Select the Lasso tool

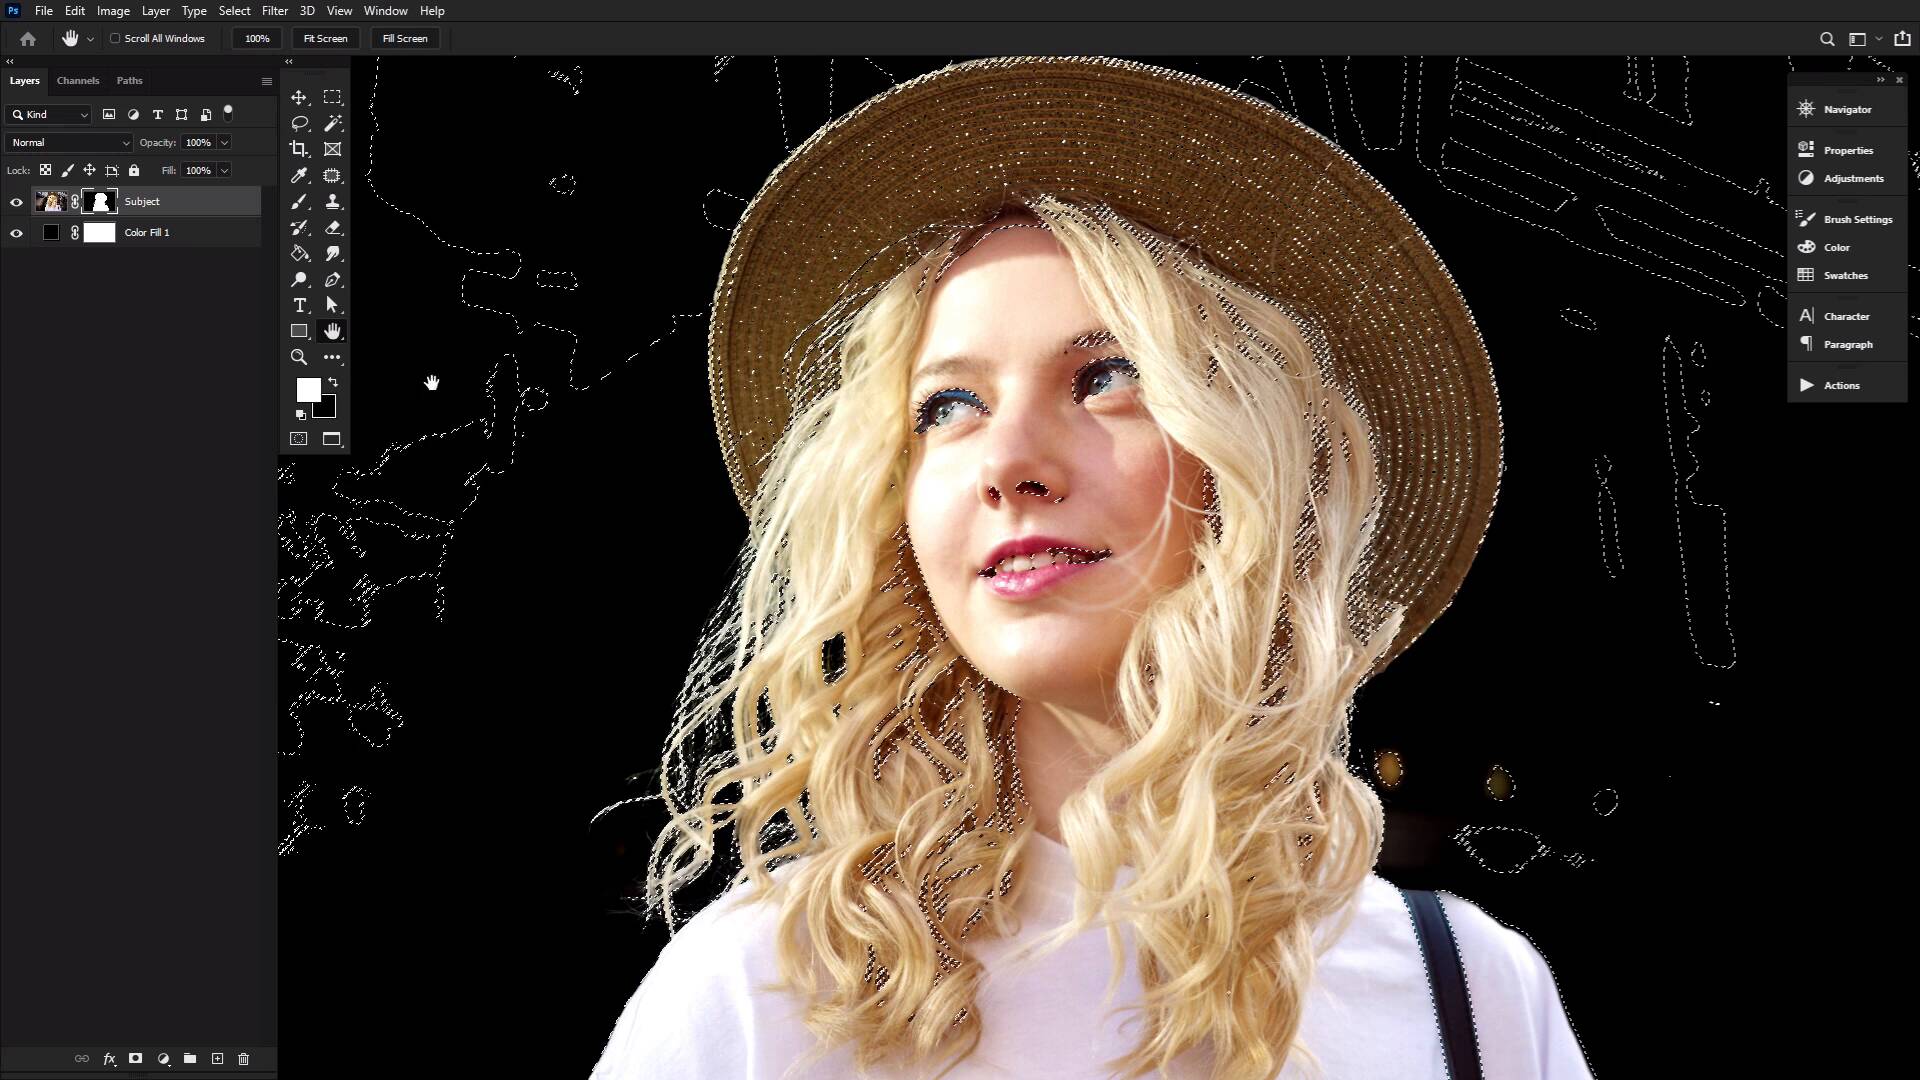click(299, 123)
